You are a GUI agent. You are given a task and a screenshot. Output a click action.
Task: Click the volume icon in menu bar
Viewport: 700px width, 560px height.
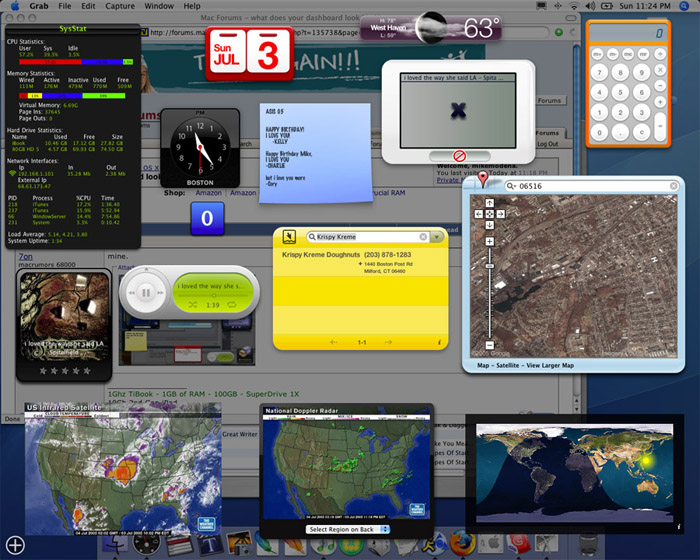pyautogui.click(x=590, y=6)
